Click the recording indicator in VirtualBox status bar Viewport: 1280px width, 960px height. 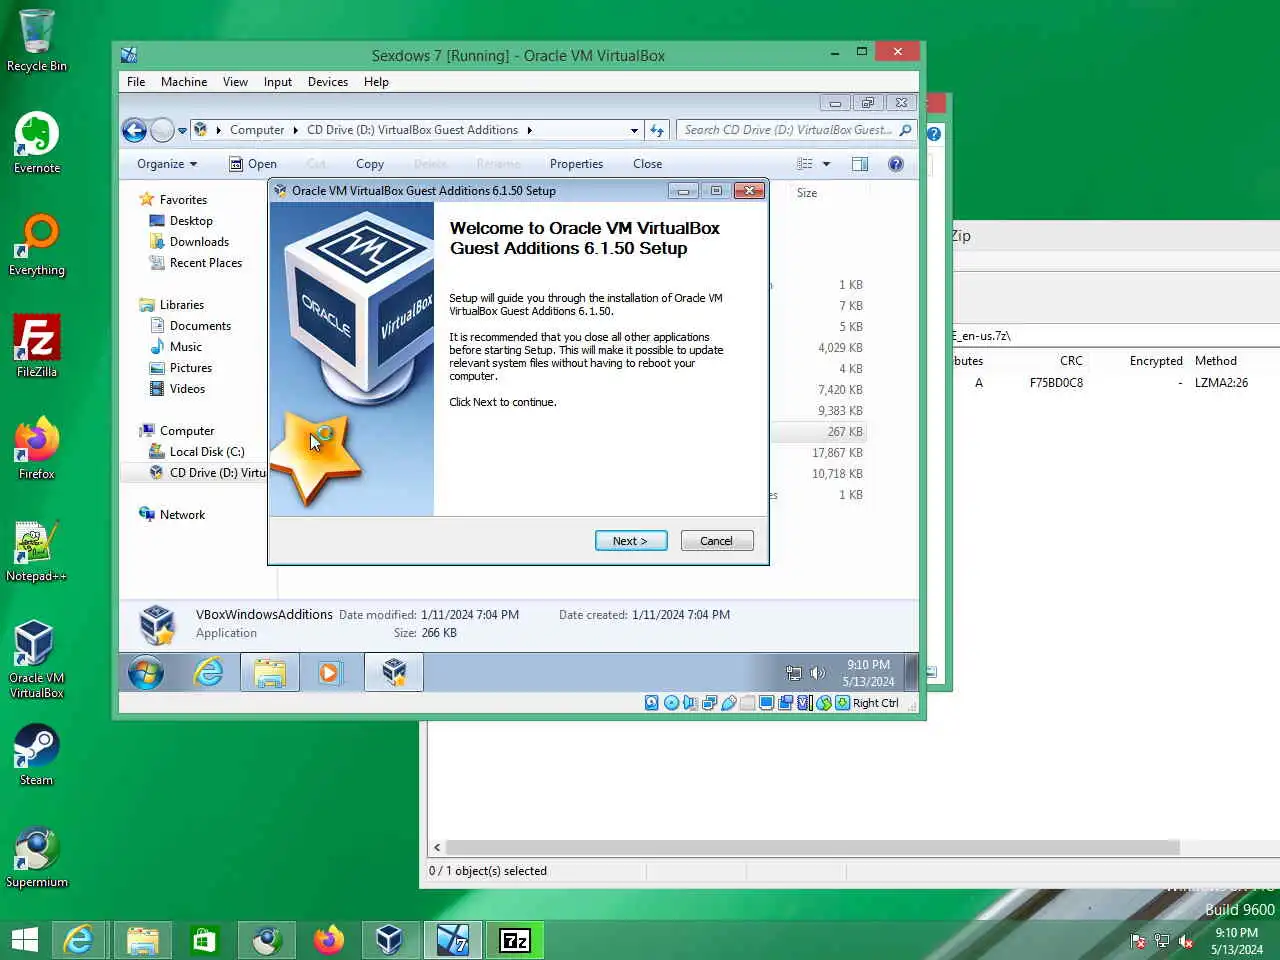785,703
